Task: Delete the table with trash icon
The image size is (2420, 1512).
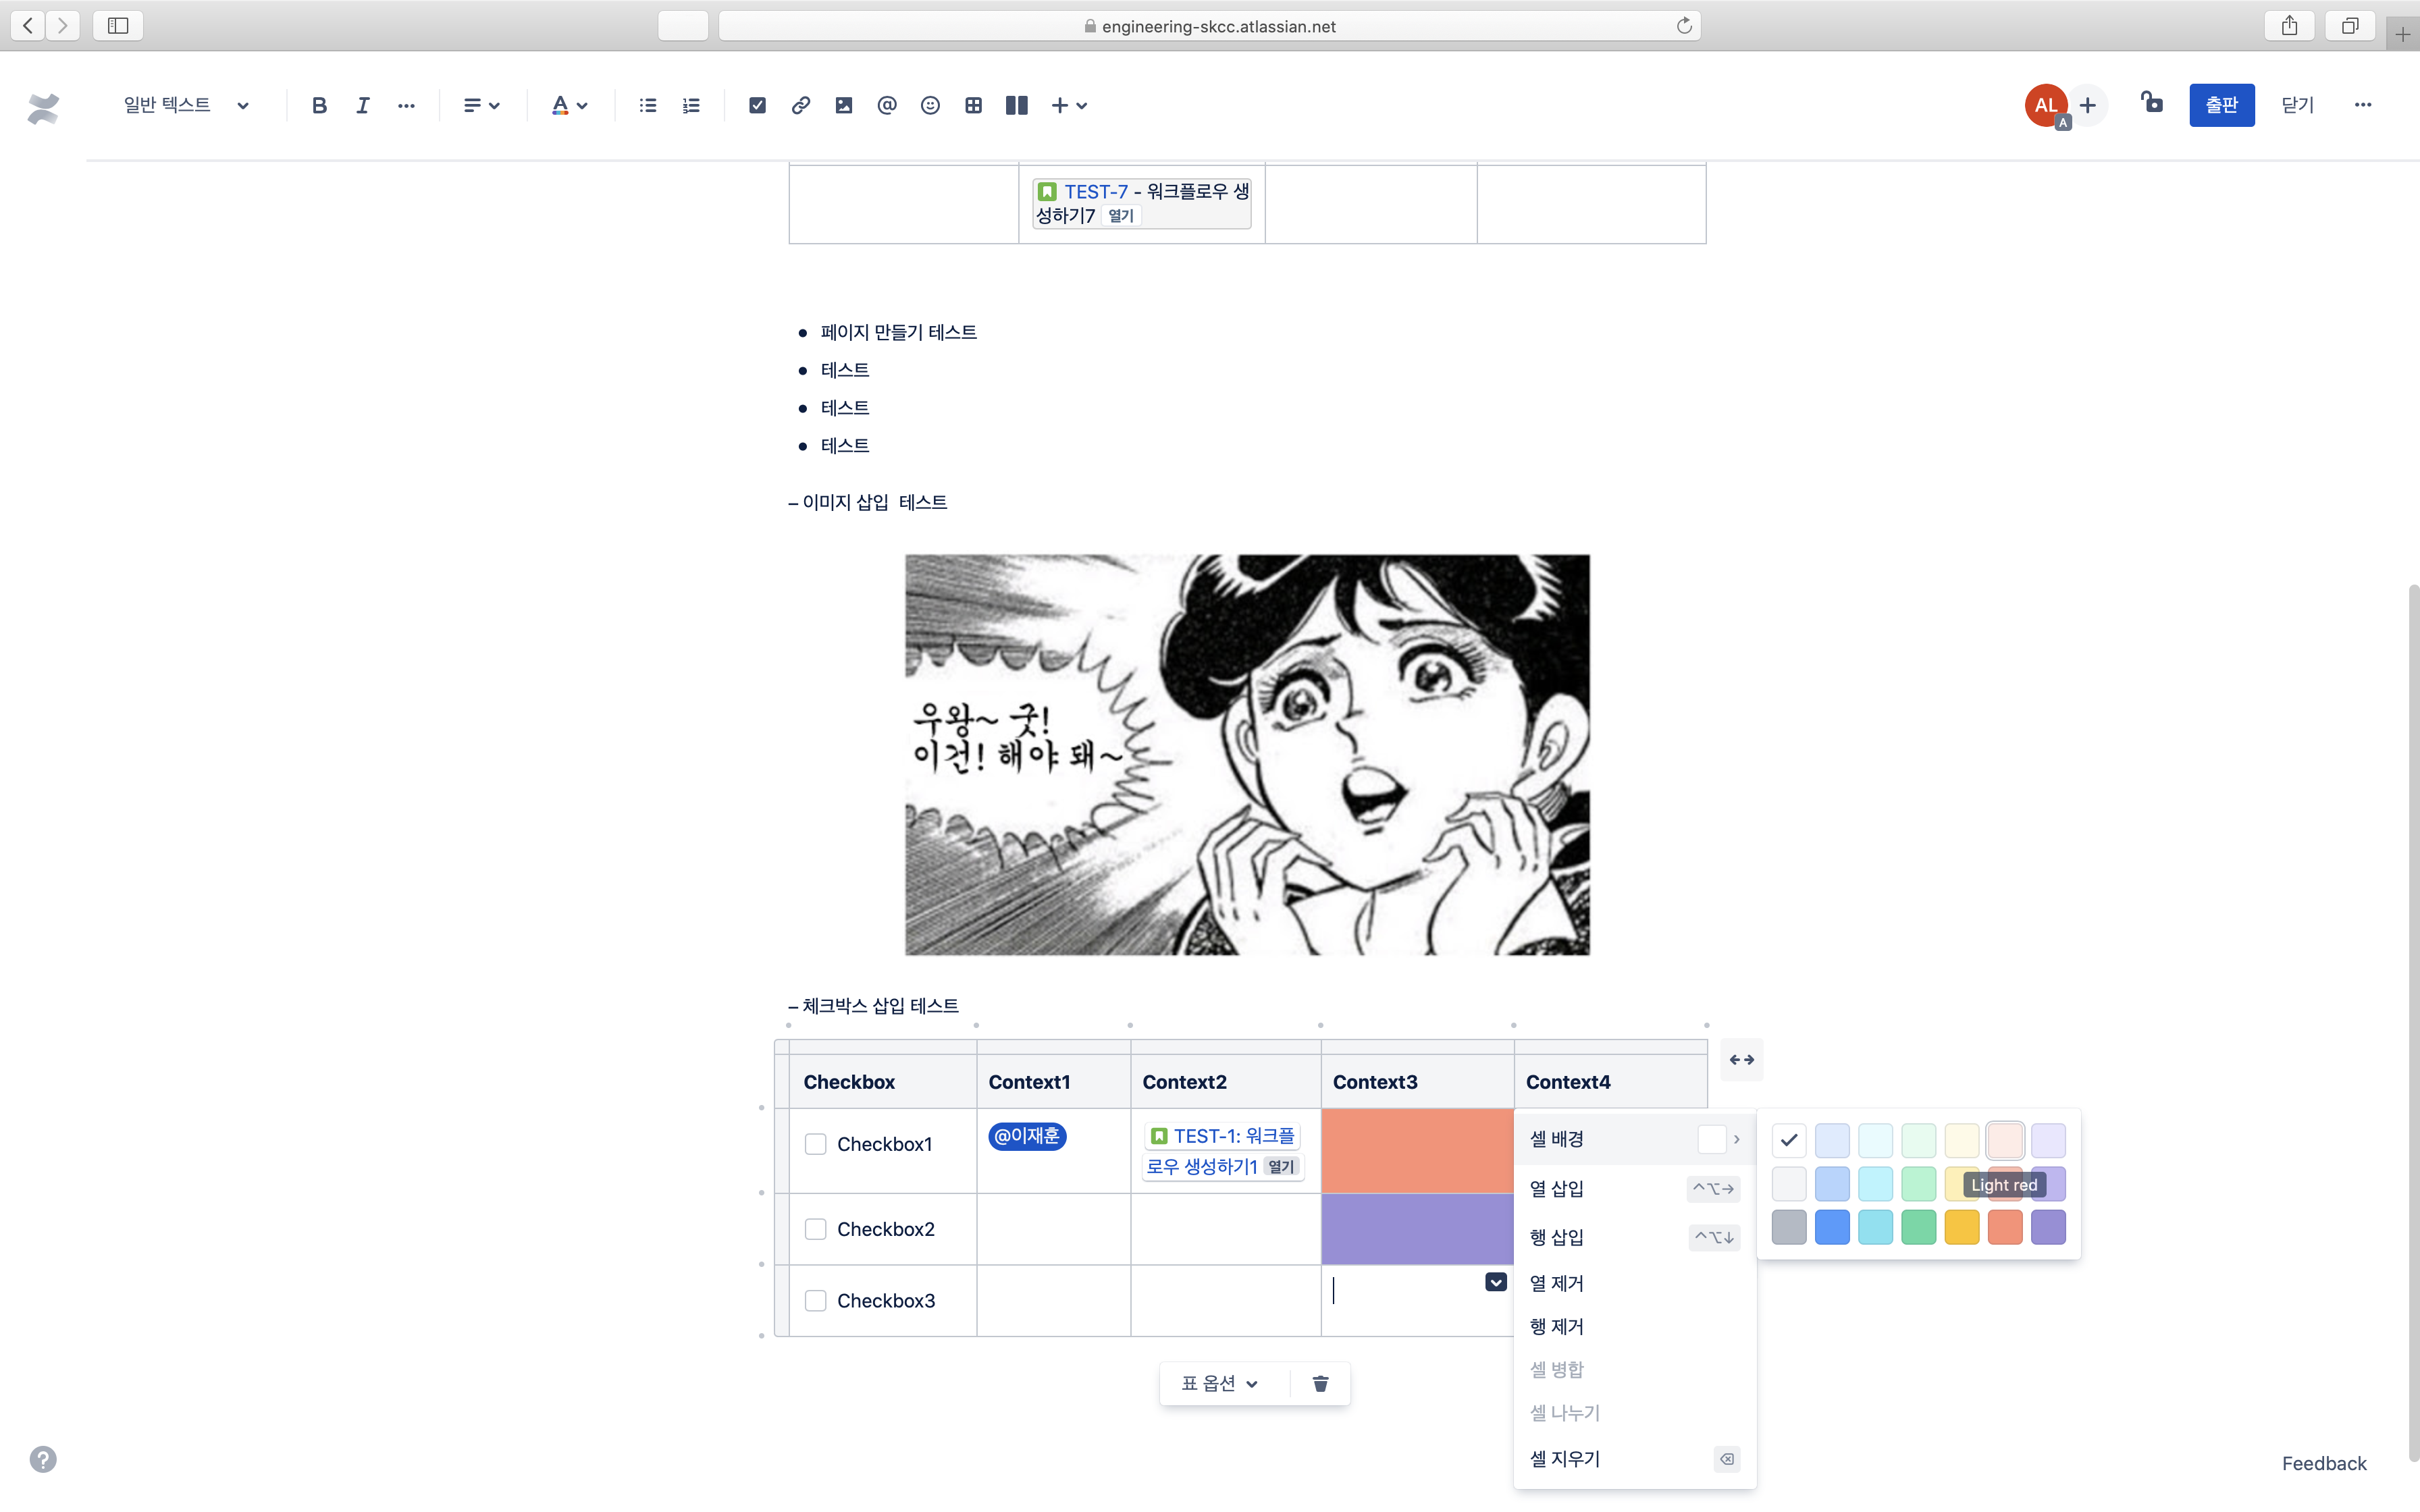Action: [1320, 1383]
